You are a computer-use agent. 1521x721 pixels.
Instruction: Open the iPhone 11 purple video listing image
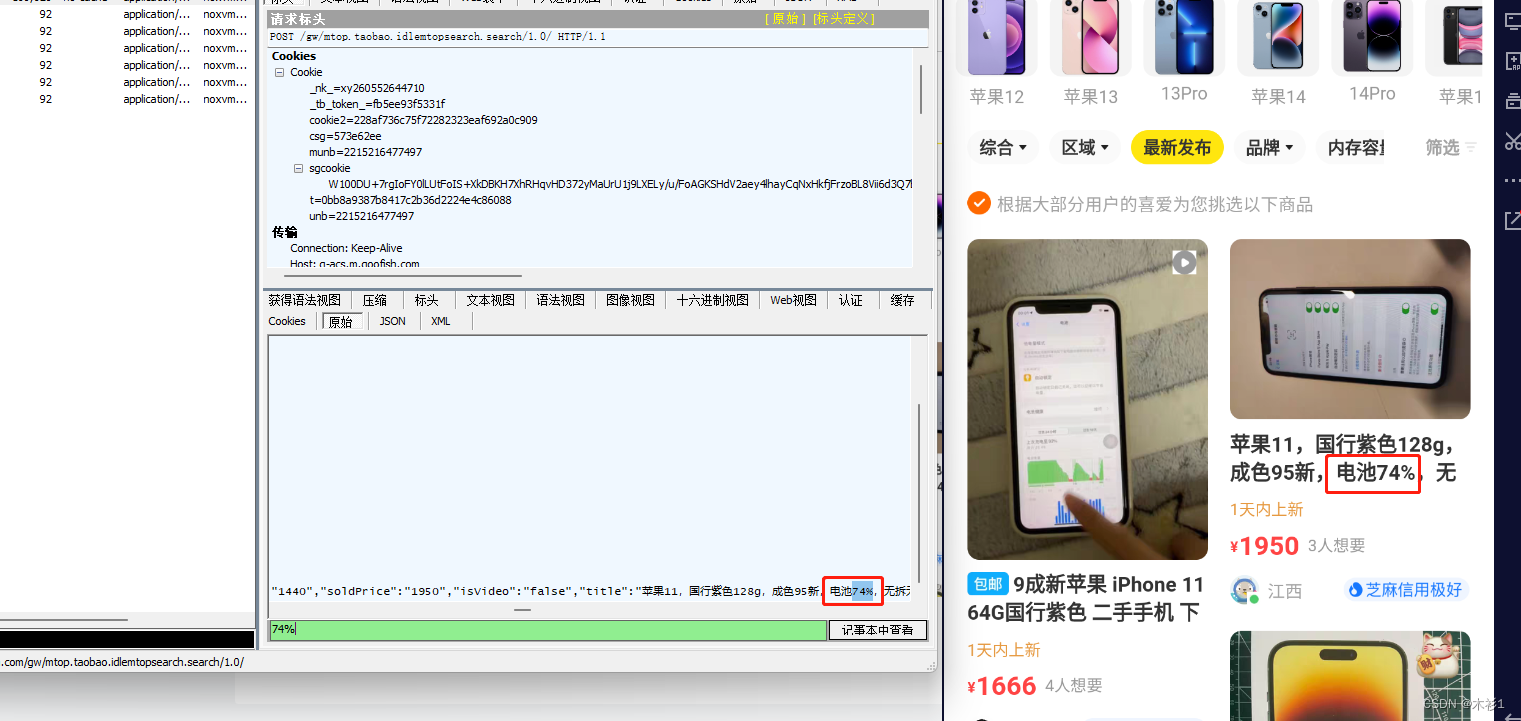[x=1087, y=399]
